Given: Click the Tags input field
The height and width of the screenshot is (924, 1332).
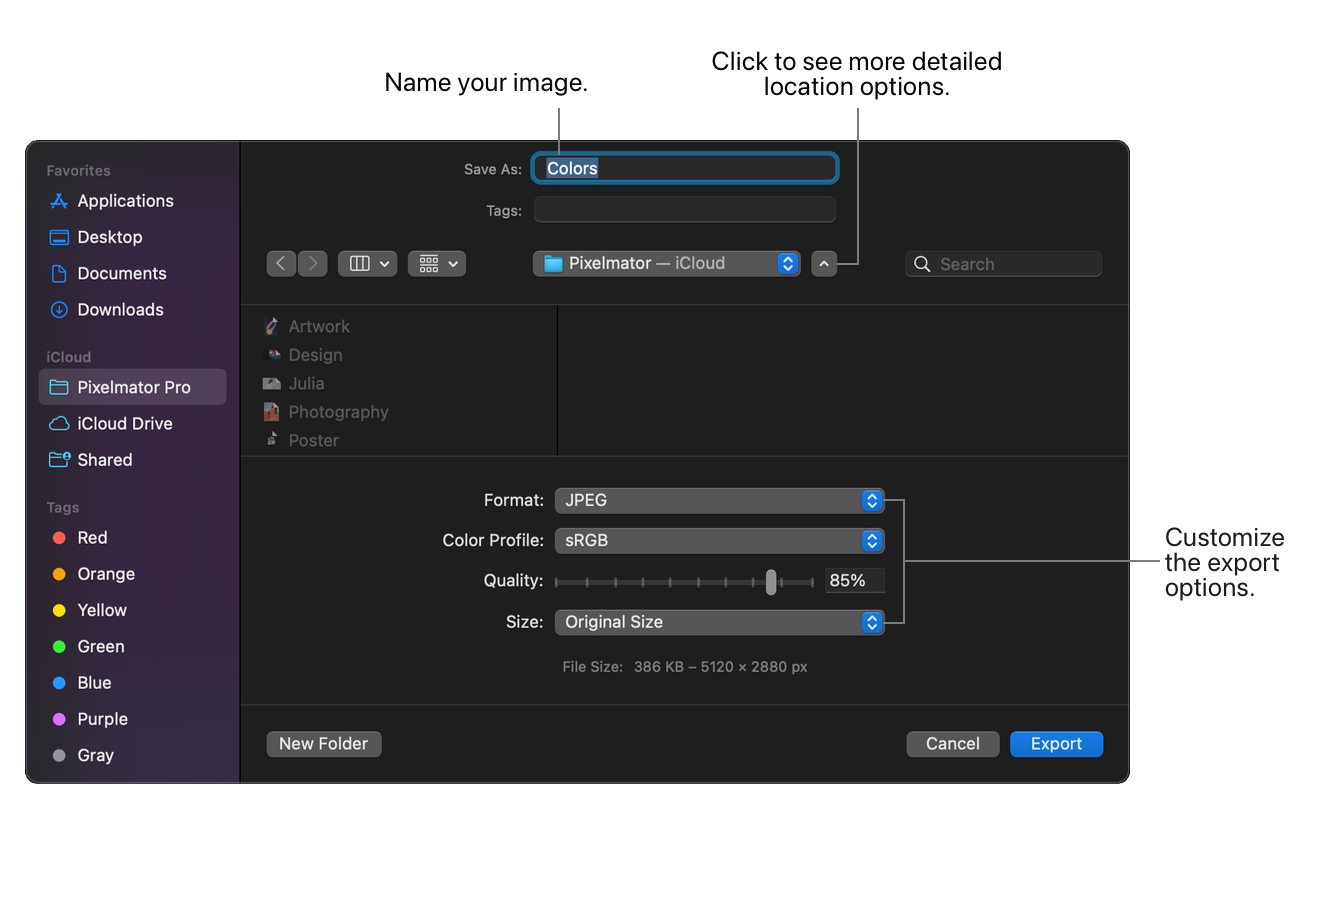Looking at the screenshot, I should [685, 209].
